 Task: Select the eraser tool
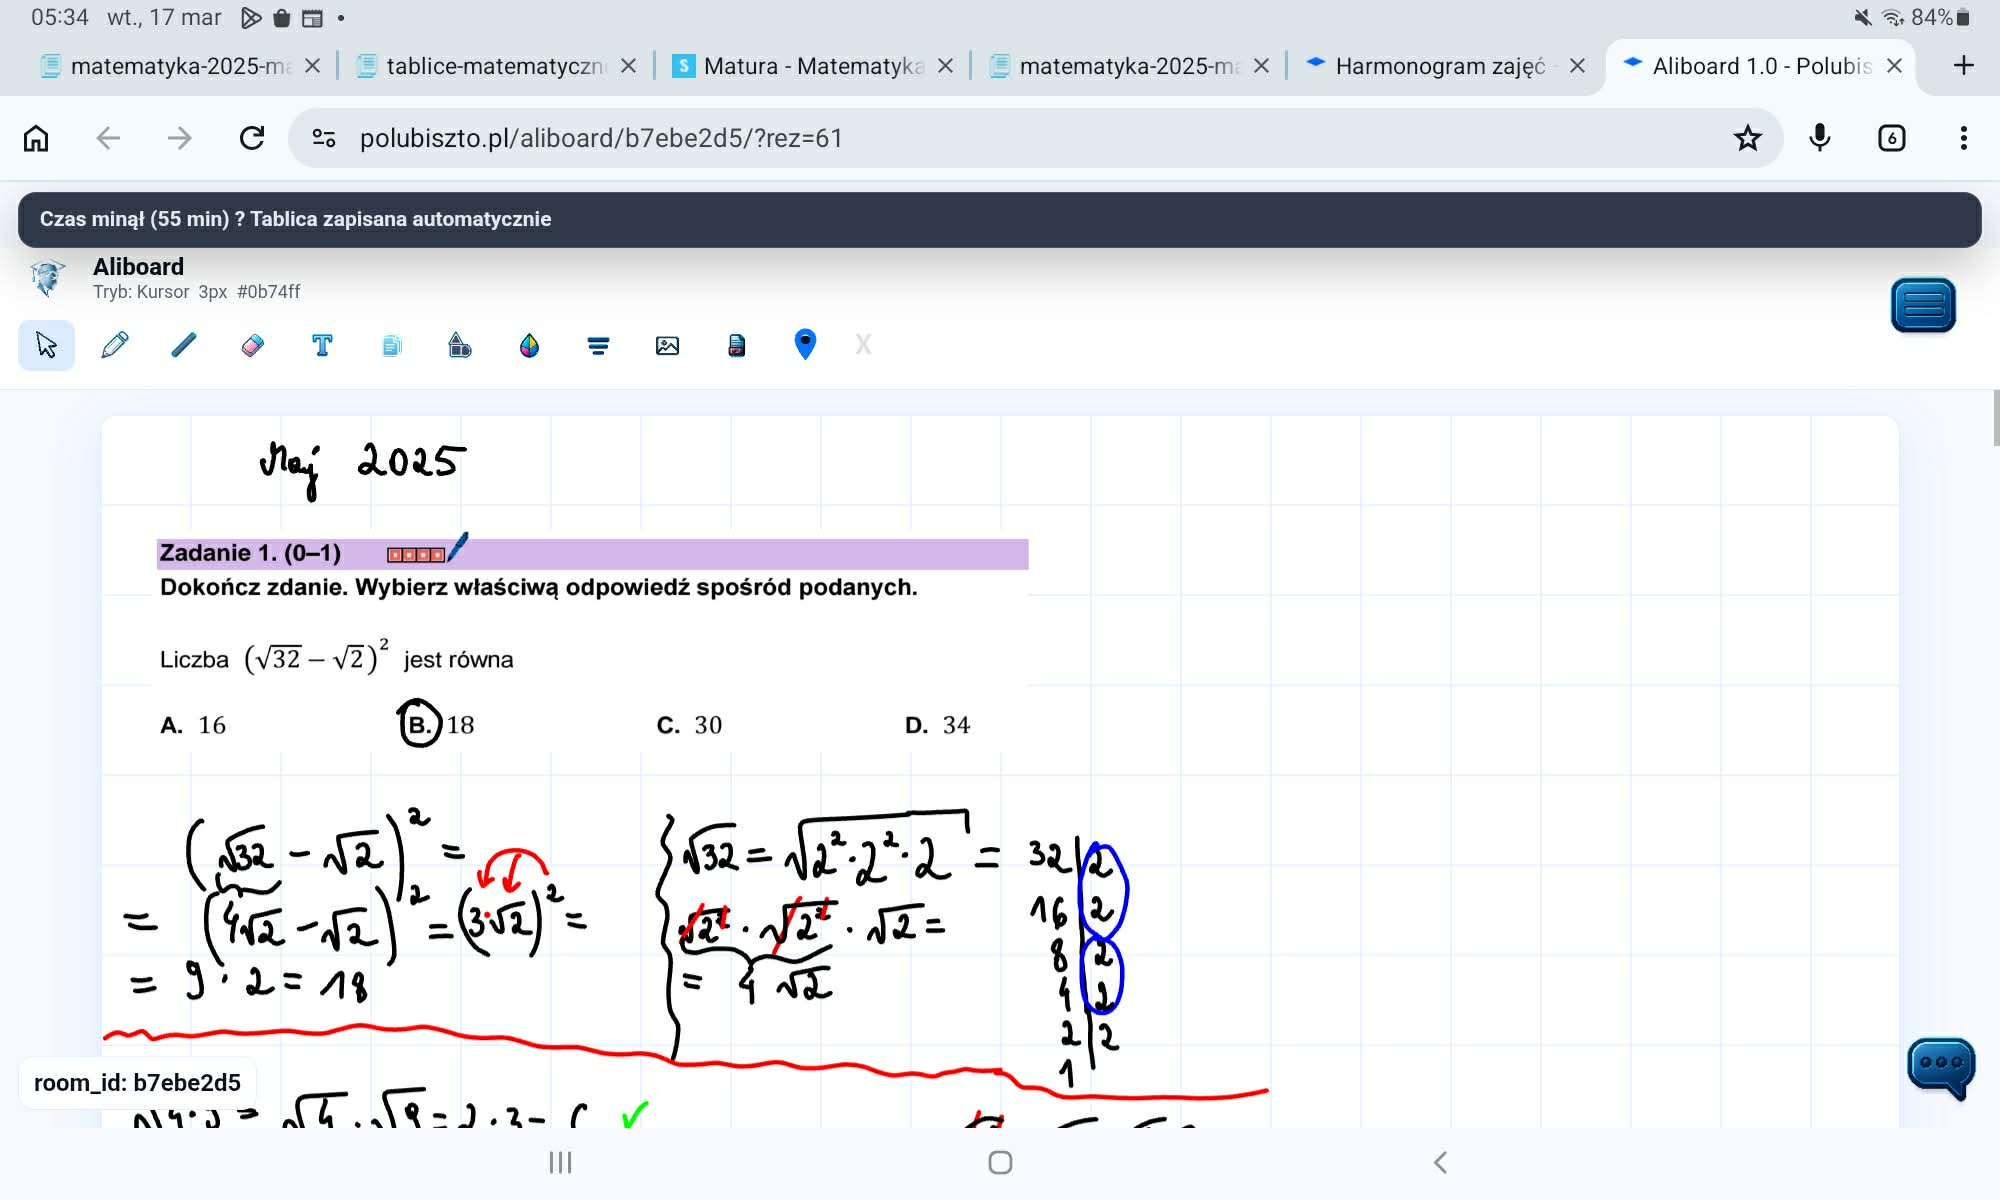[x=253, y=345]
